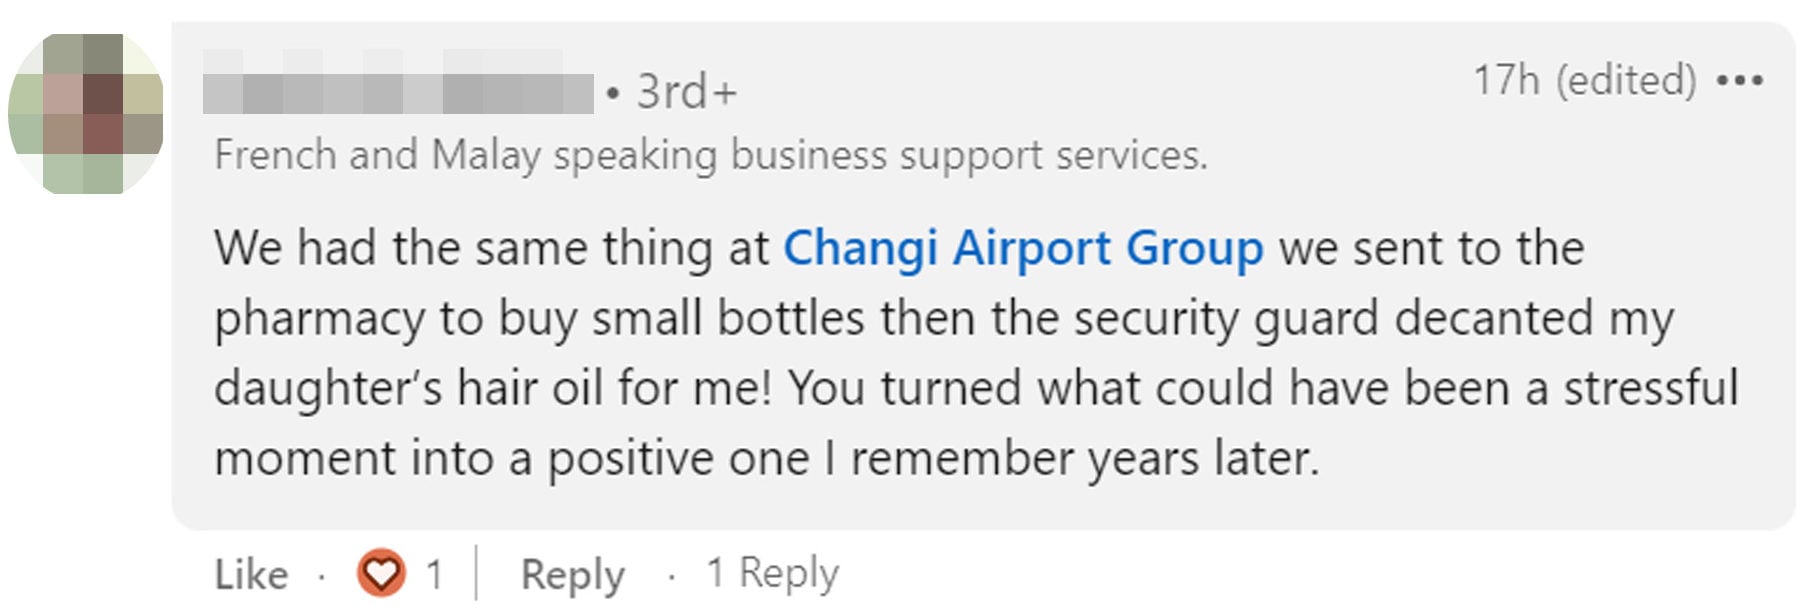Viewport: 1804px width, 609px height.
Task: Click the opening words "We had the same"
Action: [x=400, y=248]
